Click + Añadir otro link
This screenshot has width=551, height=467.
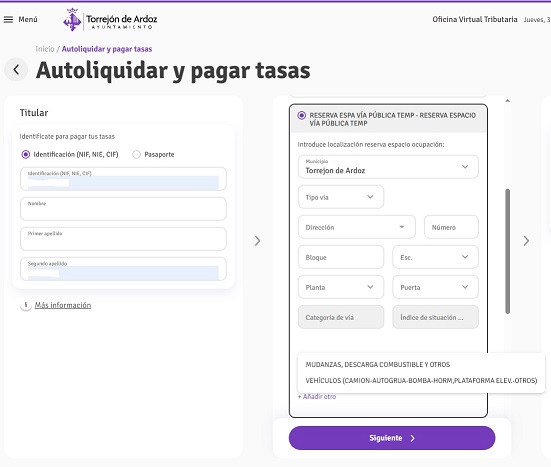point(317,396)
